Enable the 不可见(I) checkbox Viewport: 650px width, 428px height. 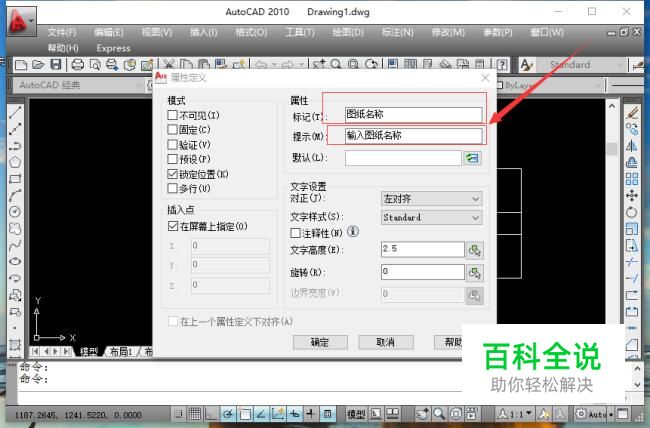[172, 115]
